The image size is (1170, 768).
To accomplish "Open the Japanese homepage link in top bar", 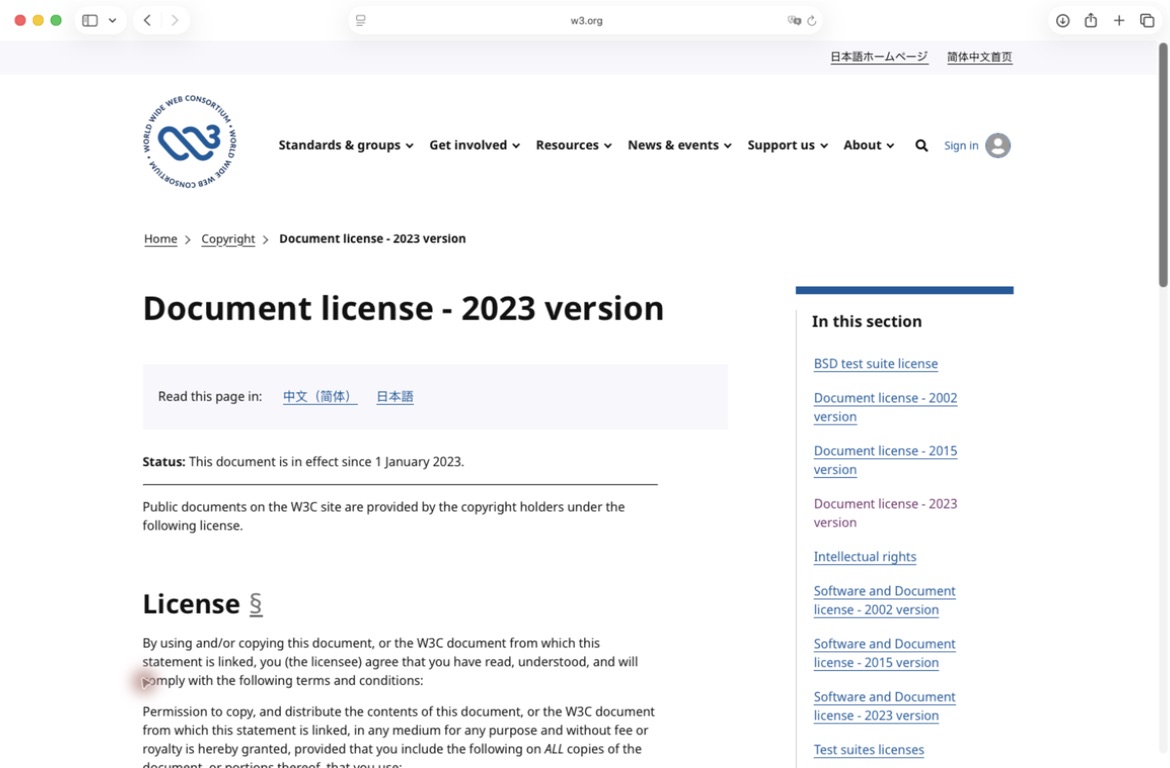I will (879, 57).
